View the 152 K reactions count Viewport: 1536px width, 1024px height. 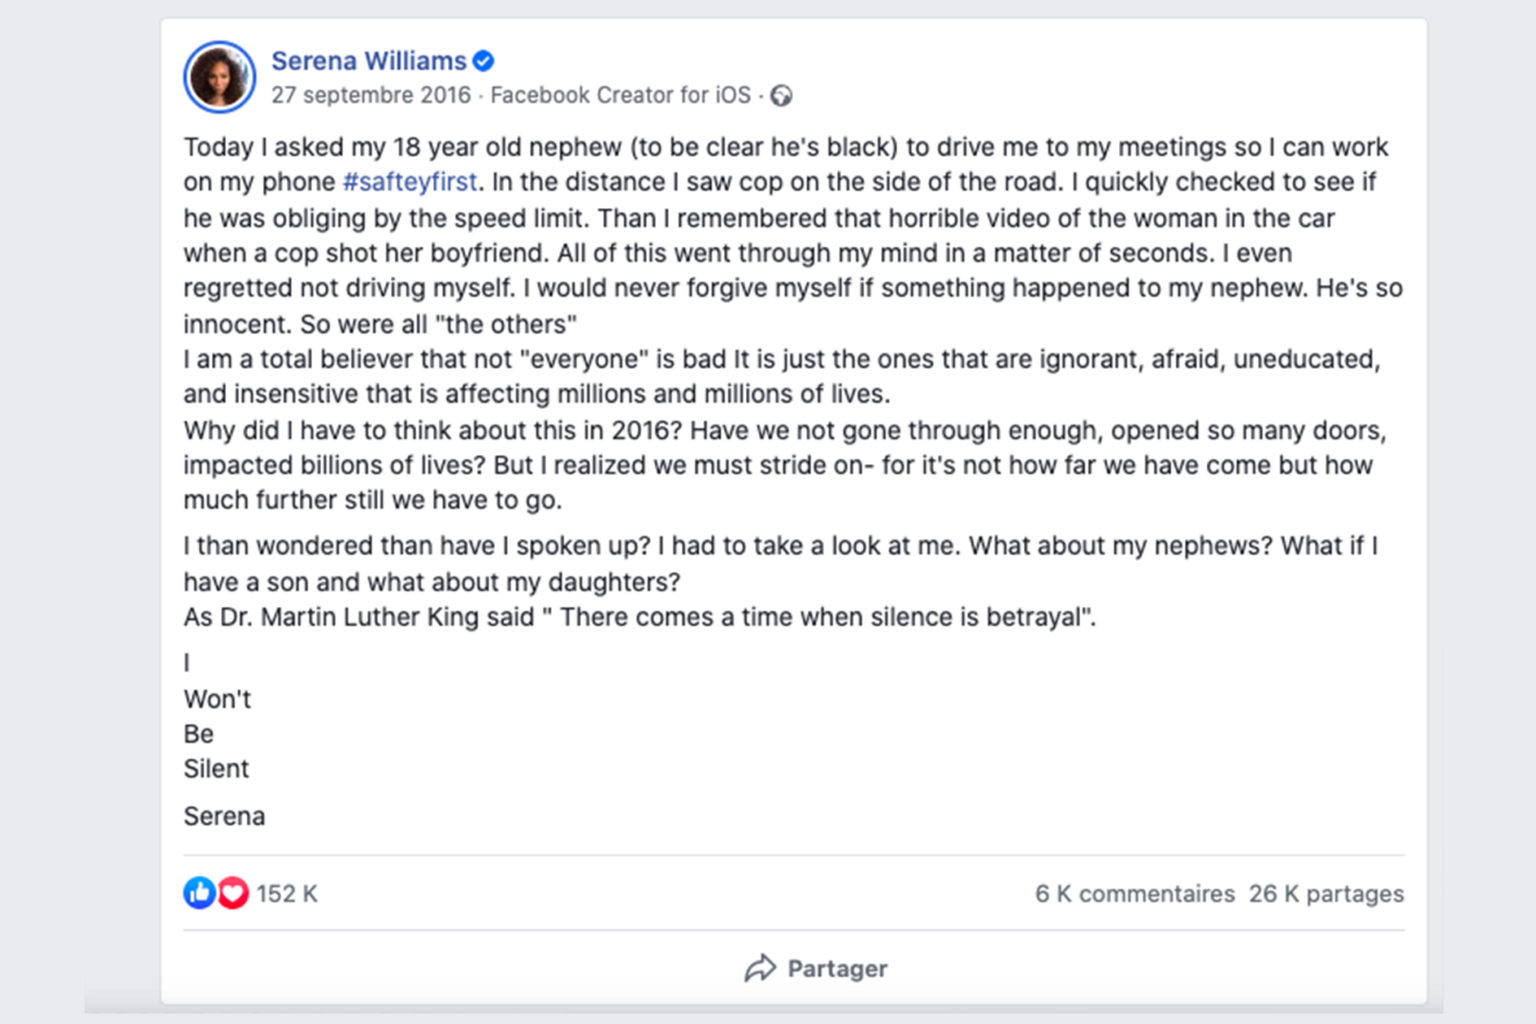pyautogui.click(x=286, y=894)
